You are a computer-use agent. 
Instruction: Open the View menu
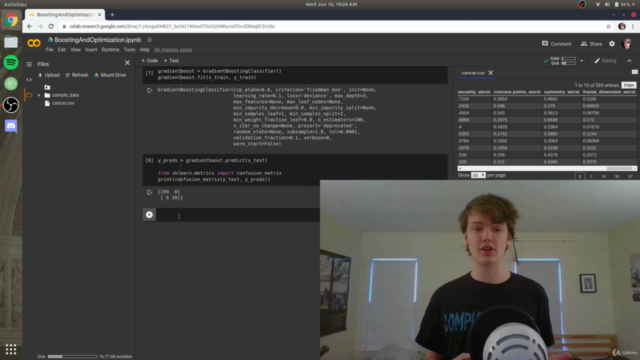coord(76,50)
